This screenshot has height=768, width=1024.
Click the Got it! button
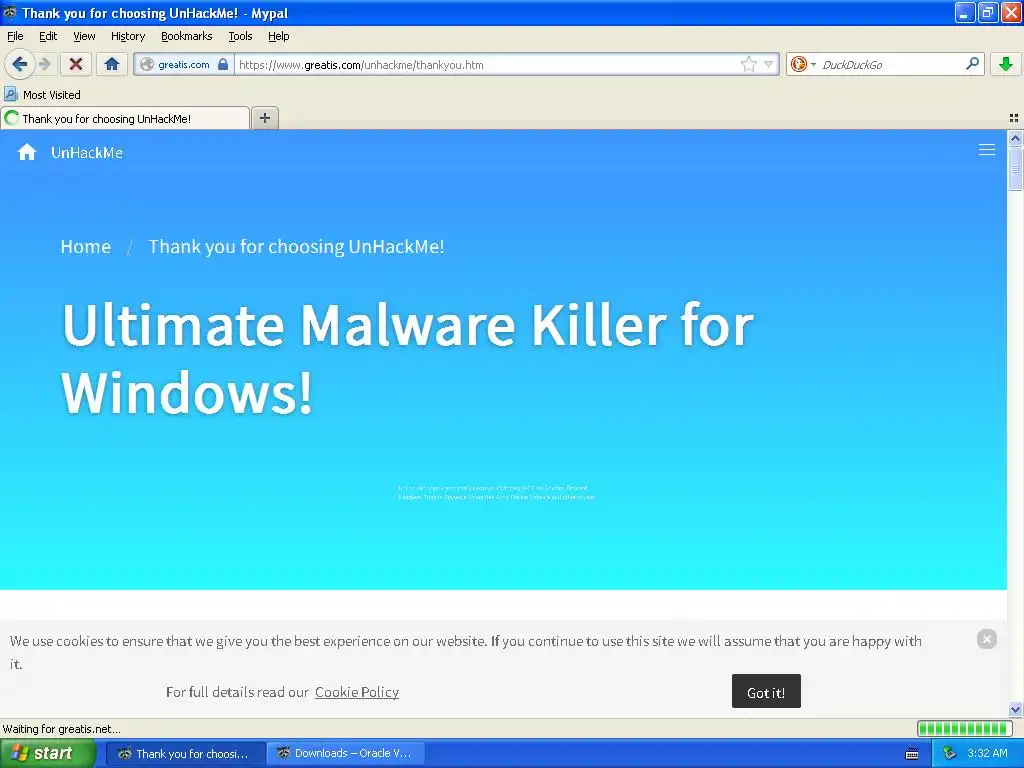[x=766, y=692]
